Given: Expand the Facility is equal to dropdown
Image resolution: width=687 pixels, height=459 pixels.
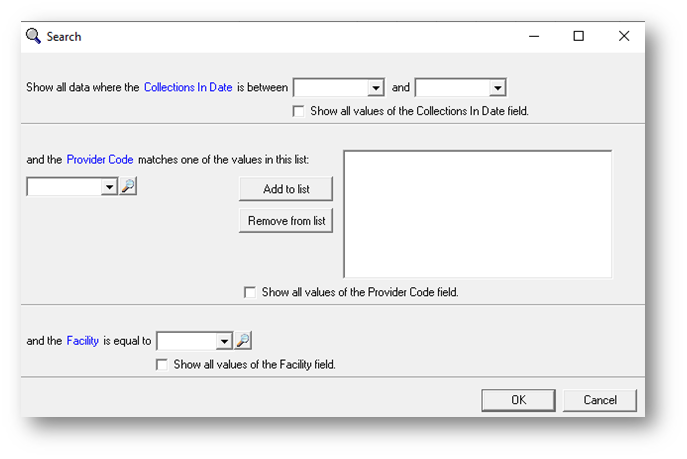Looking at the screenshot, I should pyautogui.click(x=224, y=341).
